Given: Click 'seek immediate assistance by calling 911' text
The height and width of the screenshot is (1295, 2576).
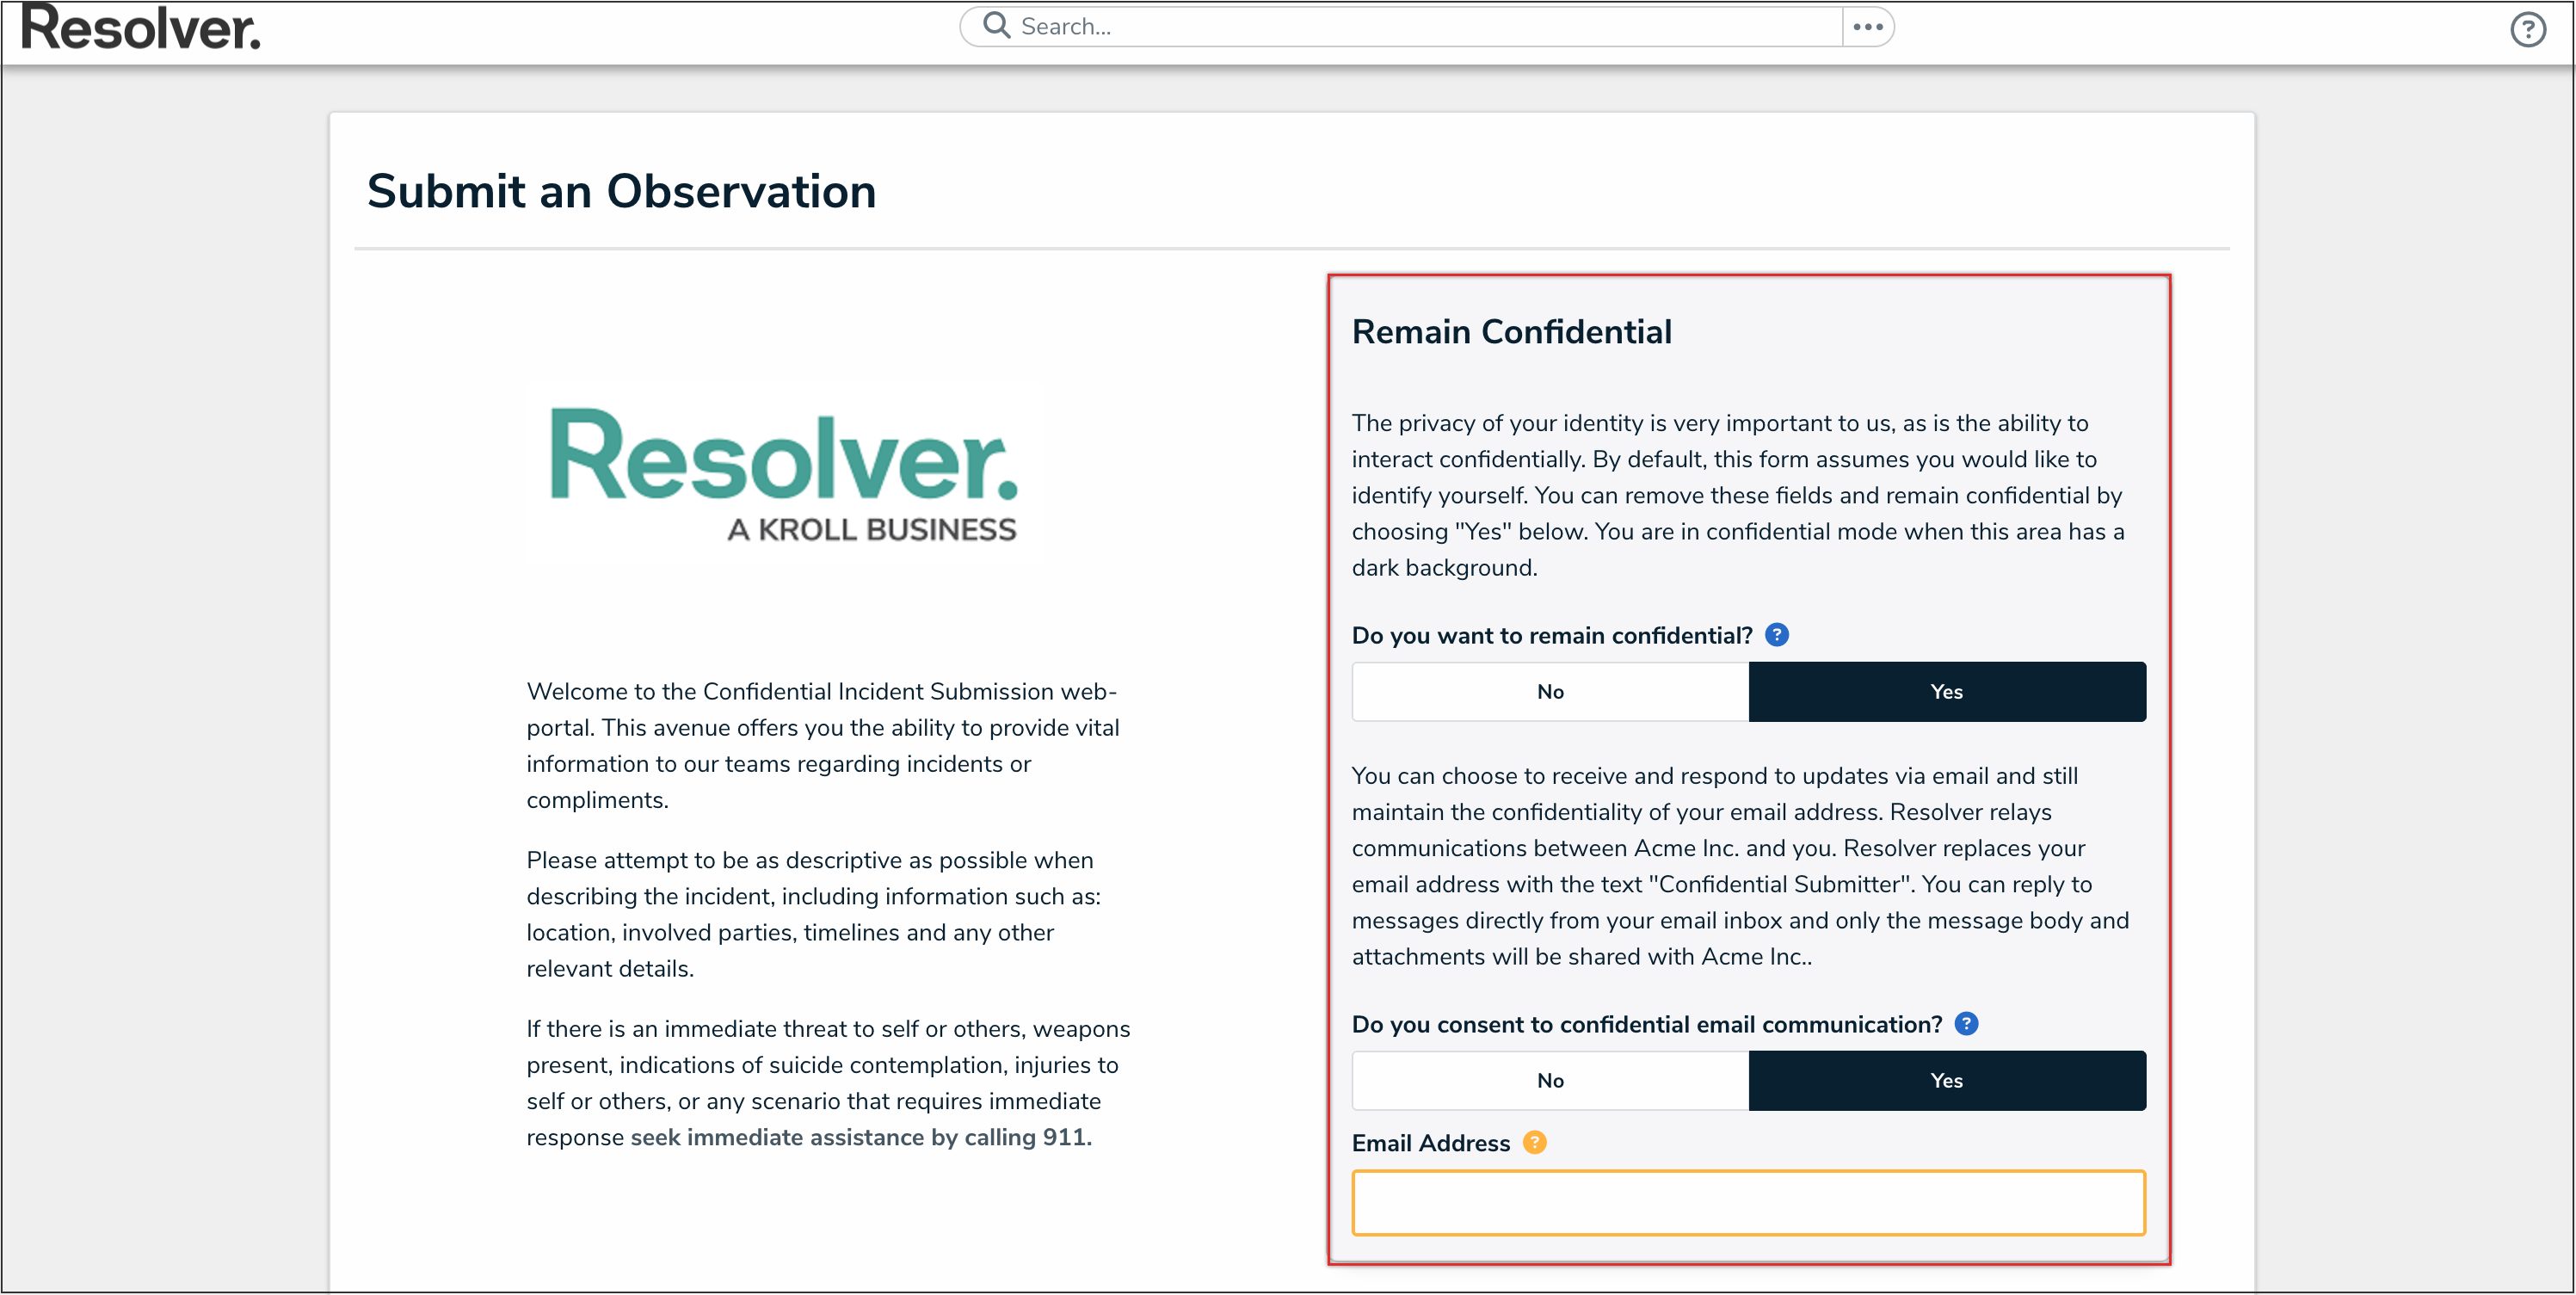Looking at the screenshot, I should point(860,1138).
